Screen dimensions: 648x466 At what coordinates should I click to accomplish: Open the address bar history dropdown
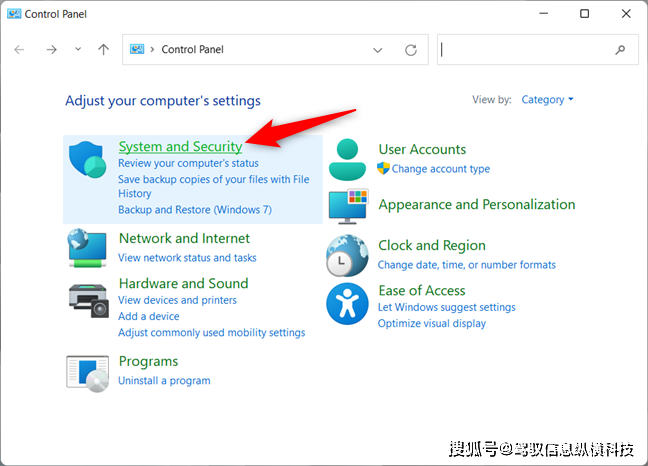click(377, 50)
